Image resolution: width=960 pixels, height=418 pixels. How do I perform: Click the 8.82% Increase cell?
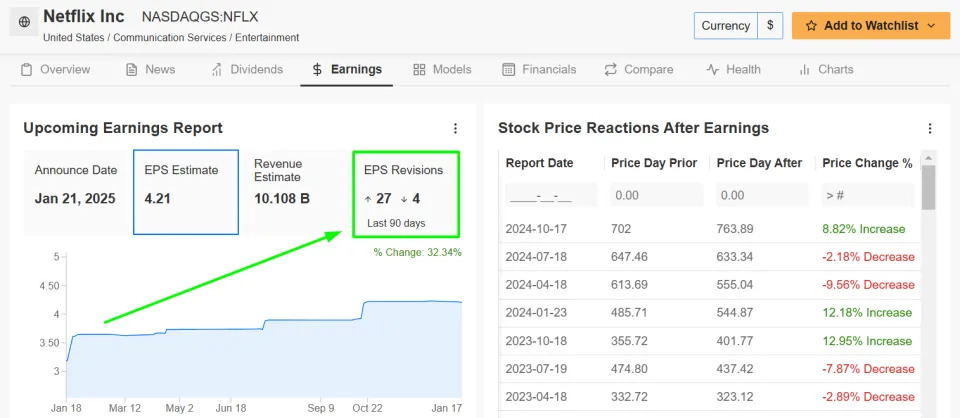[x=863, y=229]
